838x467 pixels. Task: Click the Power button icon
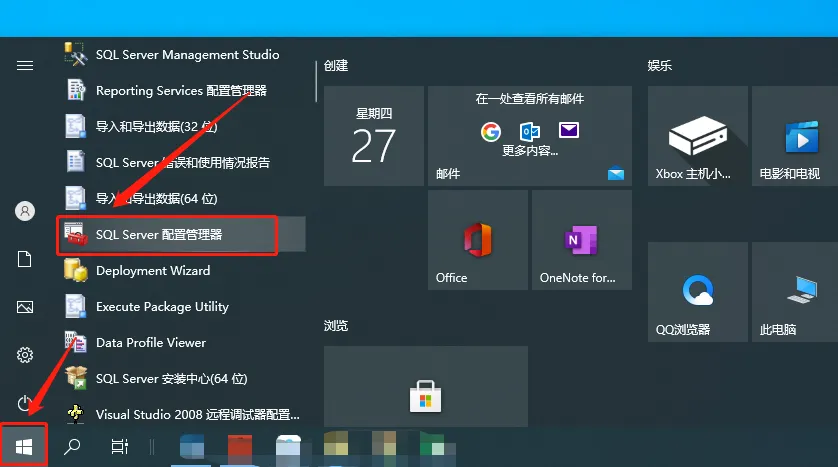(25, 403)
